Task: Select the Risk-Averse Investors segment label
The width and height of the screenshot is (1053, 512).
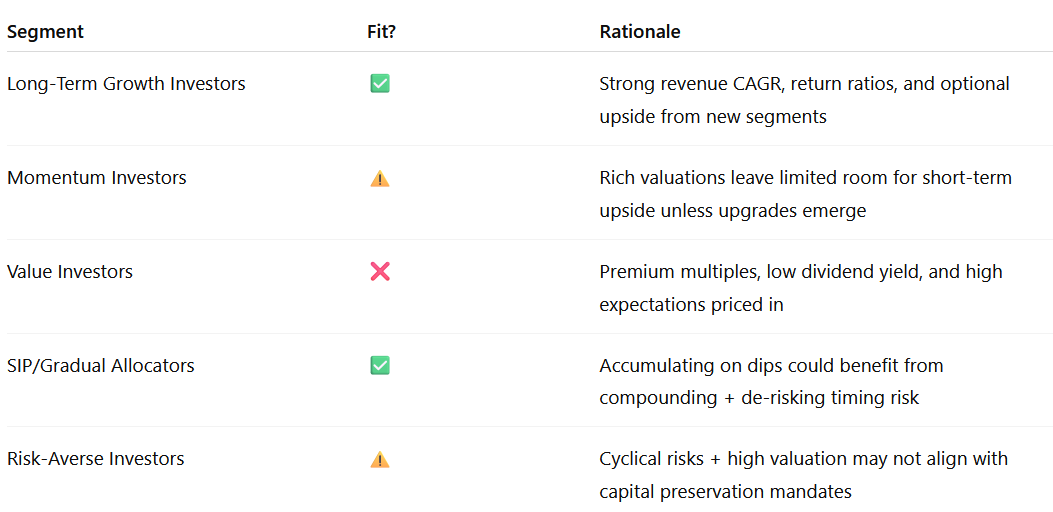Action: [96, 460]
